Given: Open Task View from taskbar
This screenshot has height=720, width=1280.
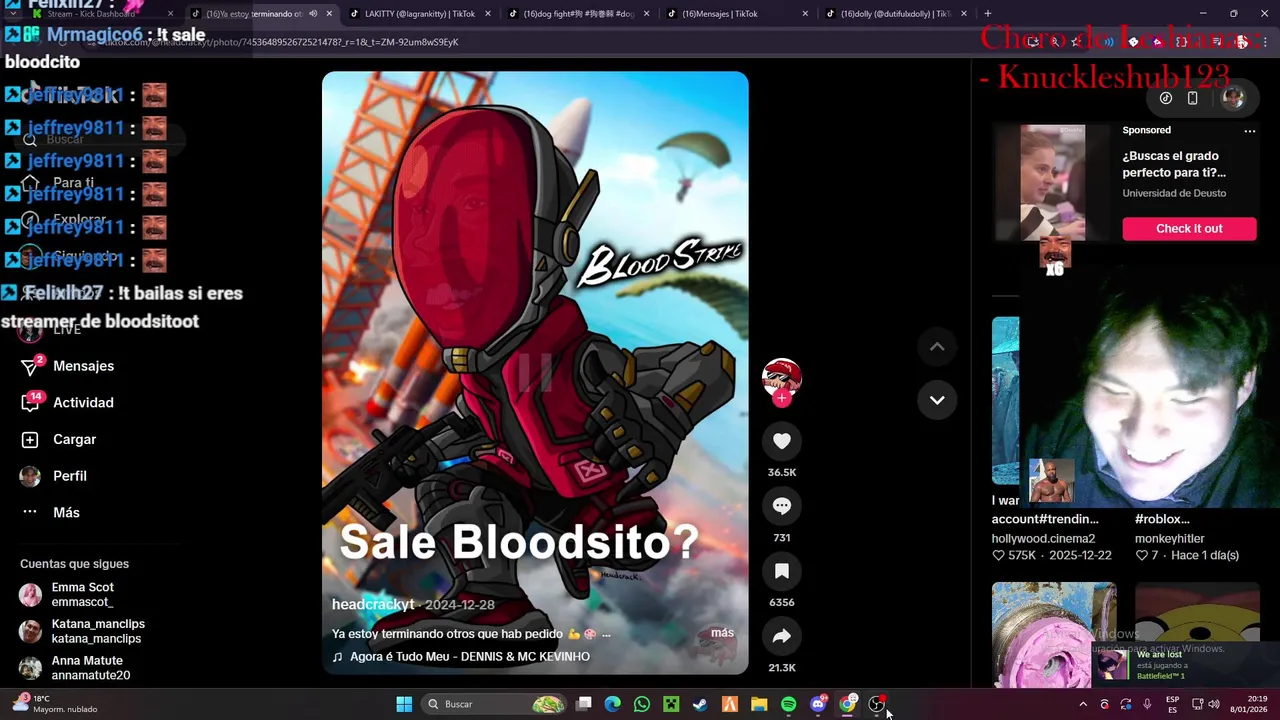Looking at the screenshot, I should (584, 704).
